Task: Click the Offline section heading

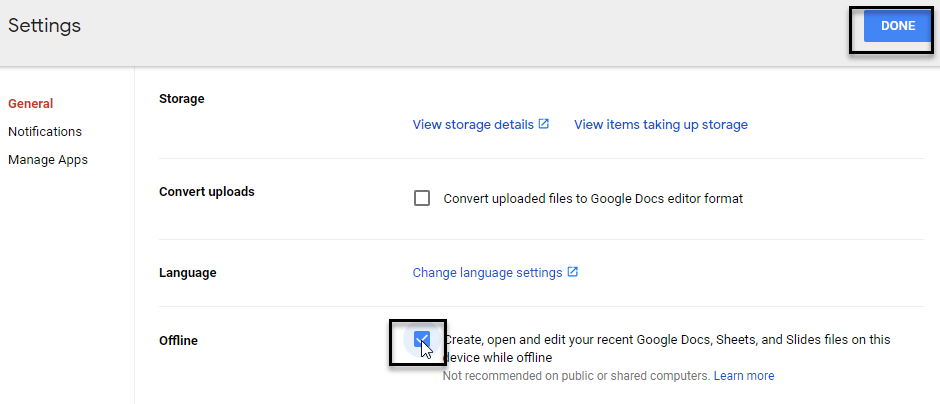Action: click(178, 340)
